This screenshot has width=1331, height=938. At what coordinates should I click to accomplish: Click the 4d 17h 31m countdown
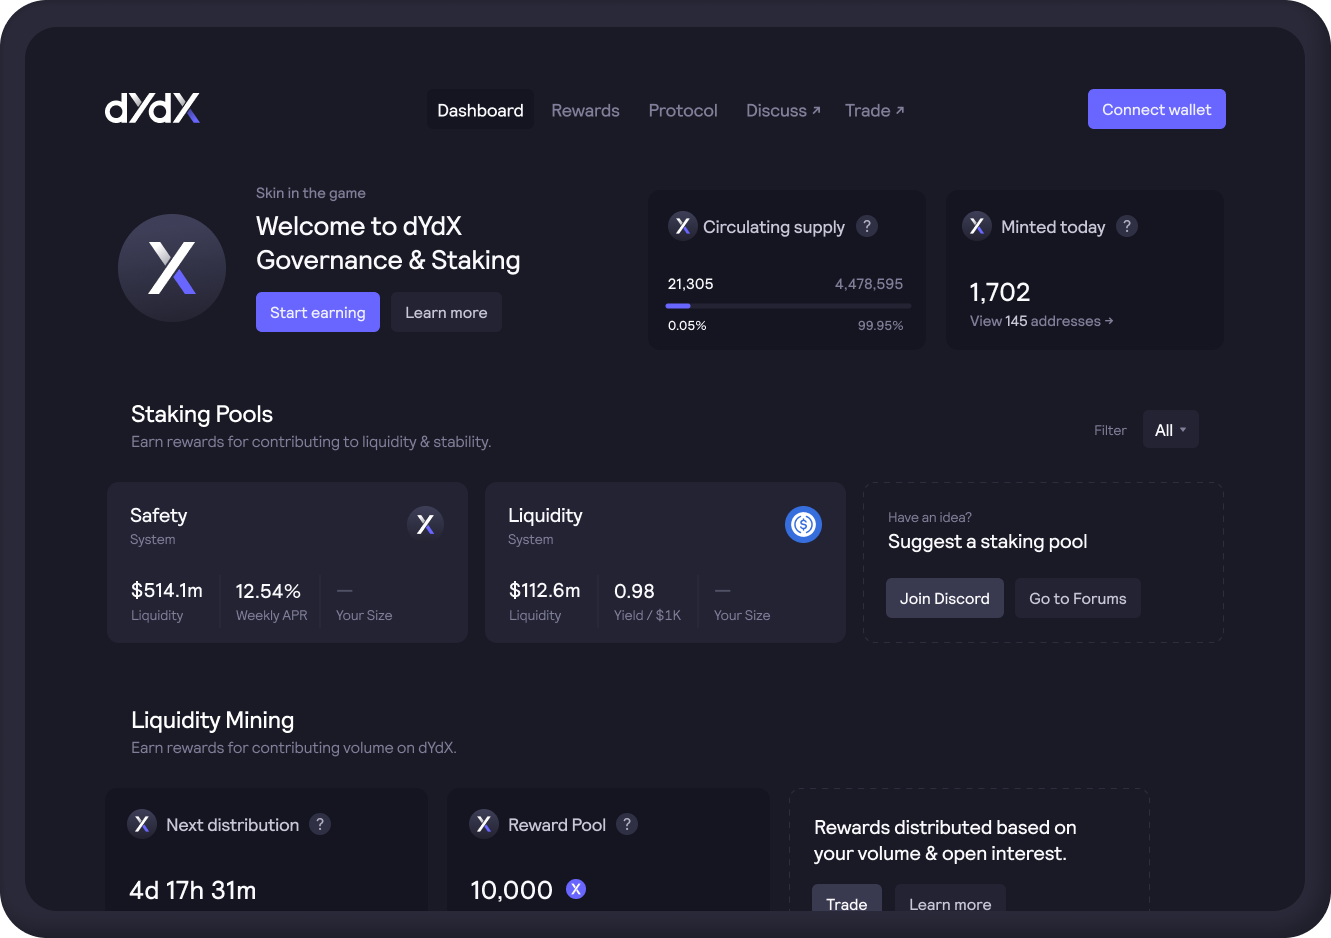tap(193, 890)
